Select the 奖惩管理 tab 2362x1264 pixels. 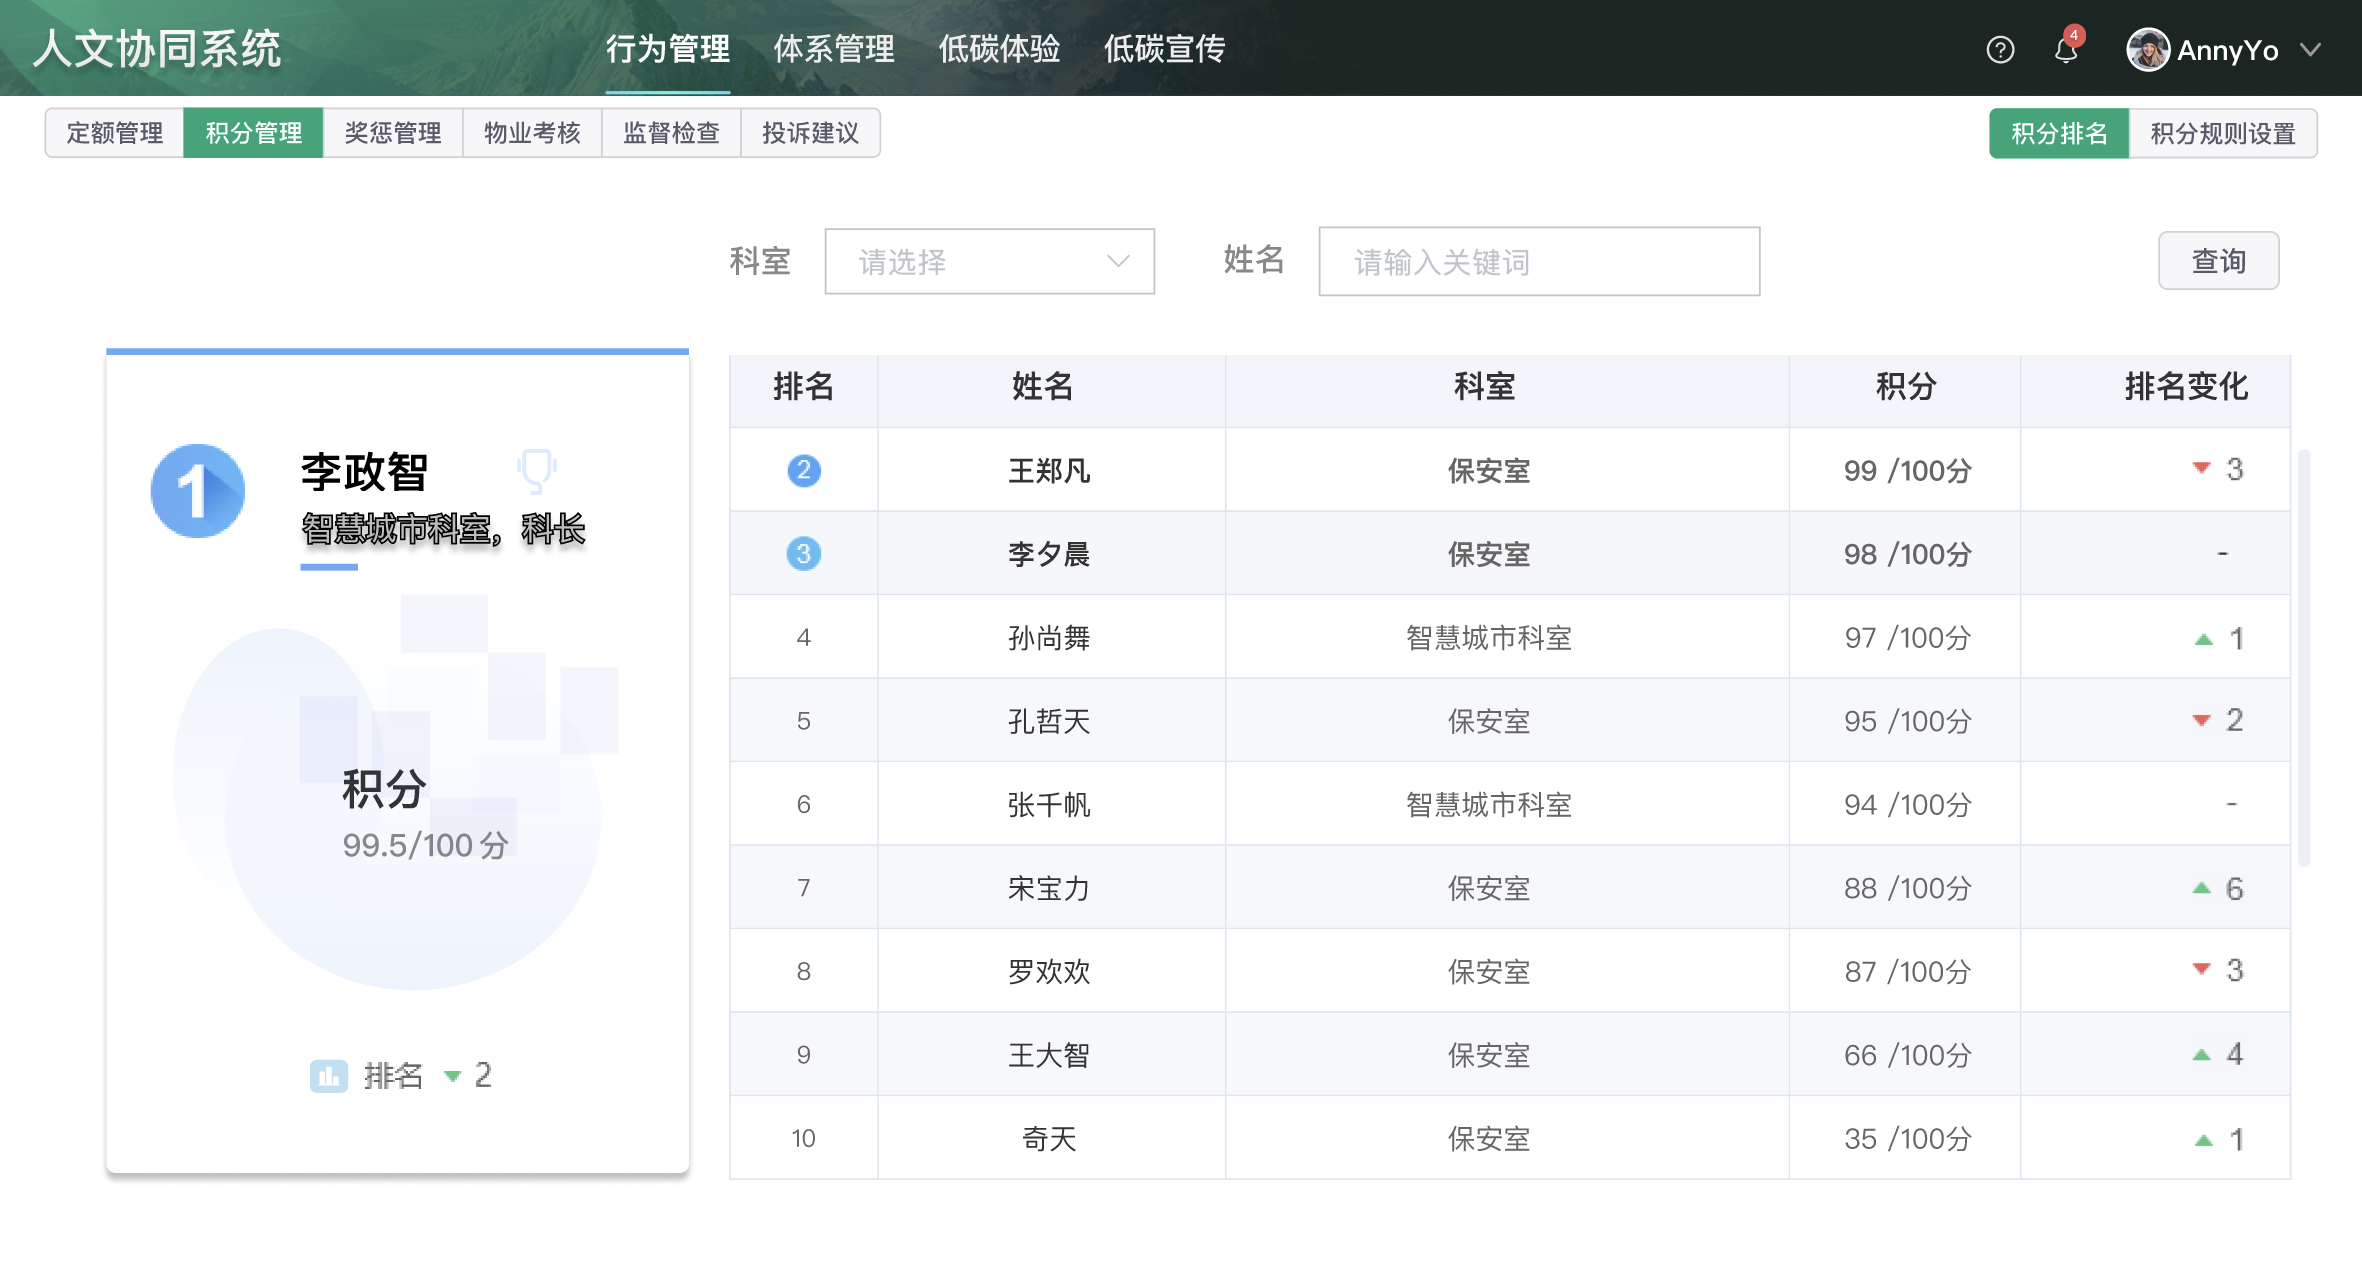(x=393, y=133)
